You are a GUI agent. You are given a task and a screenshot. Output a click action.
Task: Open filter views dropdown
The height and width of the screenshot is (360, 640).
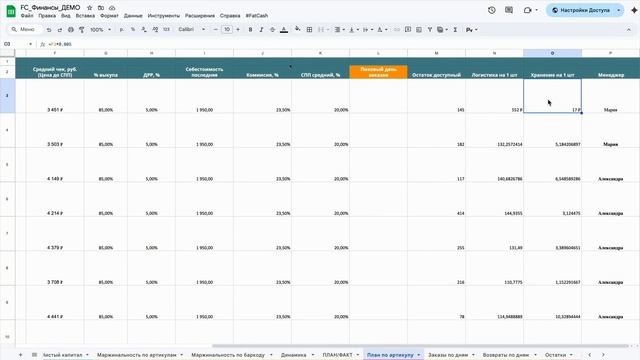click(442, 30)
